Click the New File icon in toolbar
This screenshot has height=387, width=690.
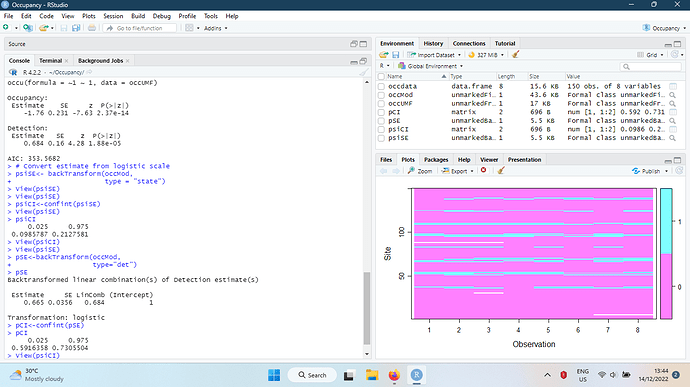pos(6,28)
